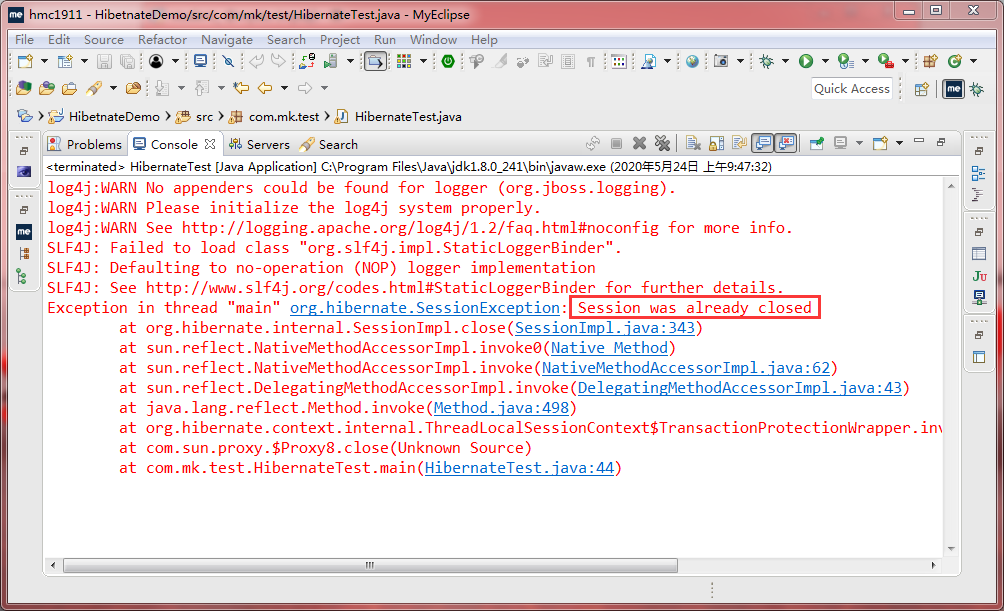
Task: Open dropdown next to user profile icon
Action: point(175,61)
